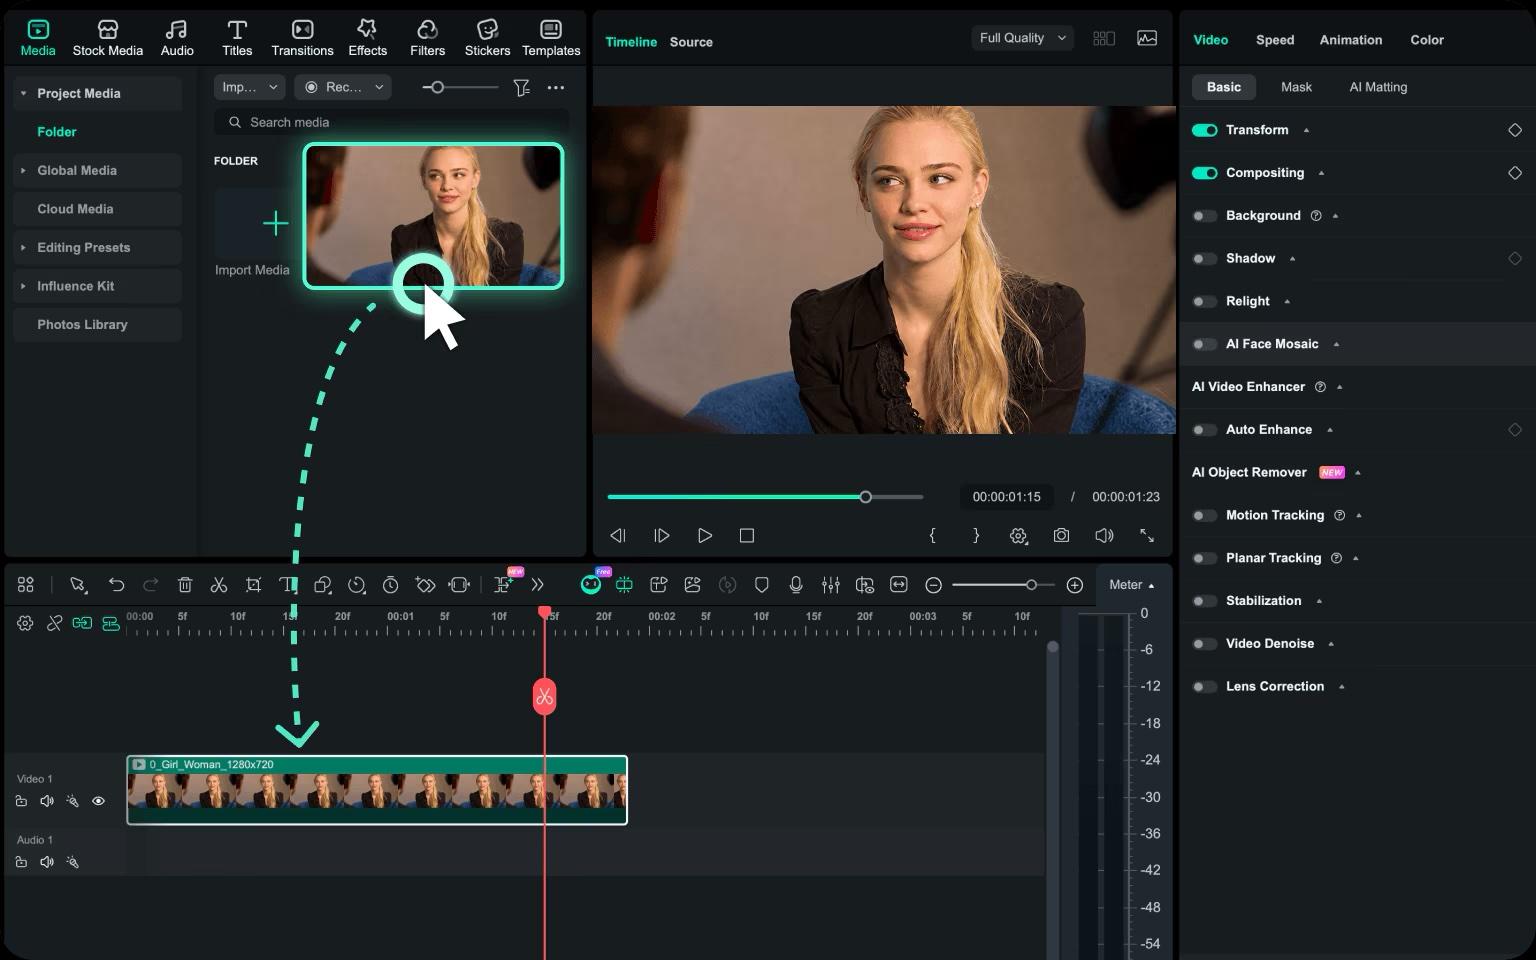This screenshot has height=960, width=1536.
Task: Open Cloud Media in sidebar
Action: click(x=97, y=209)
